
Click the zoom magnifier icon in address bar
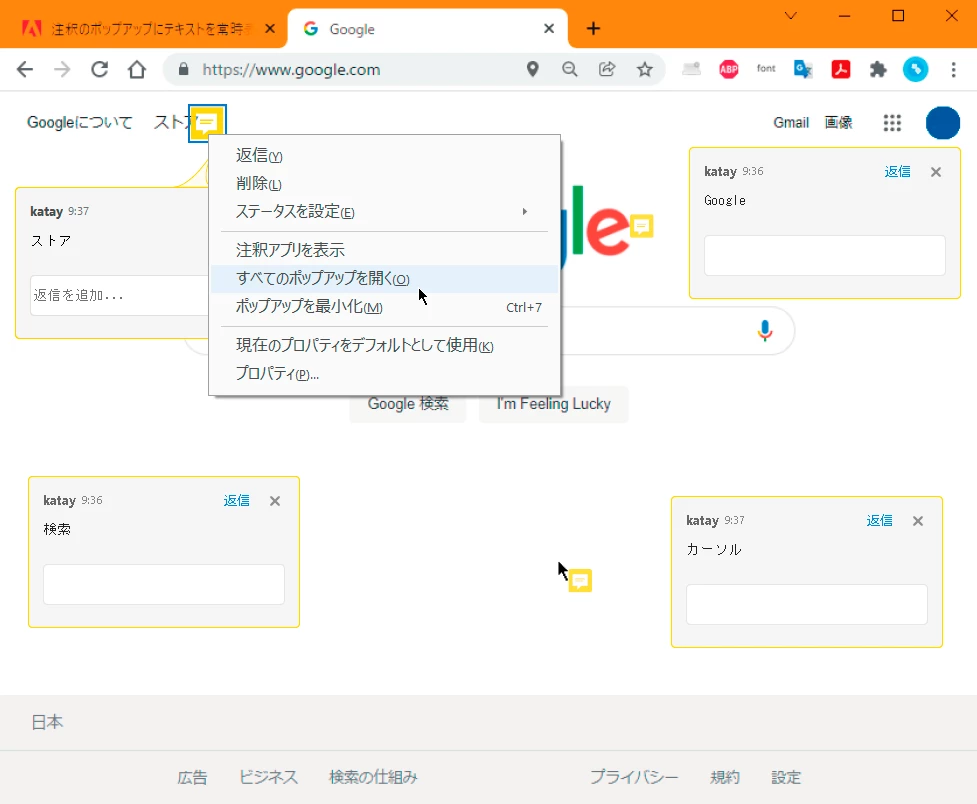click(570, 69)
